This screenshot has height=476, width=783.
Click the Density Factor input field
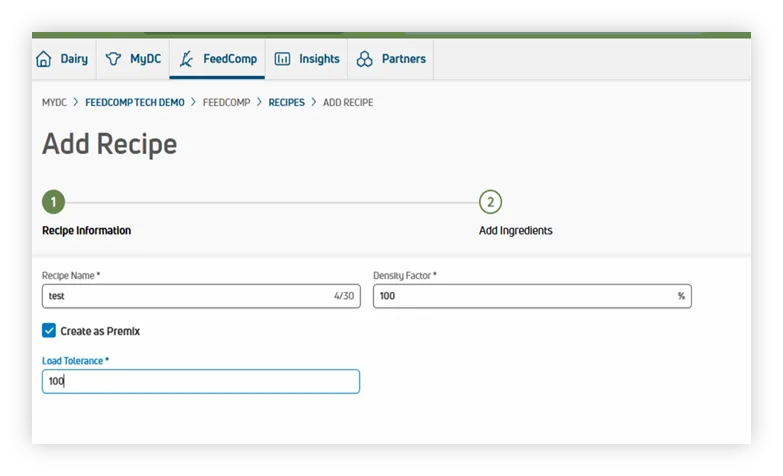[x=532, y=296]
